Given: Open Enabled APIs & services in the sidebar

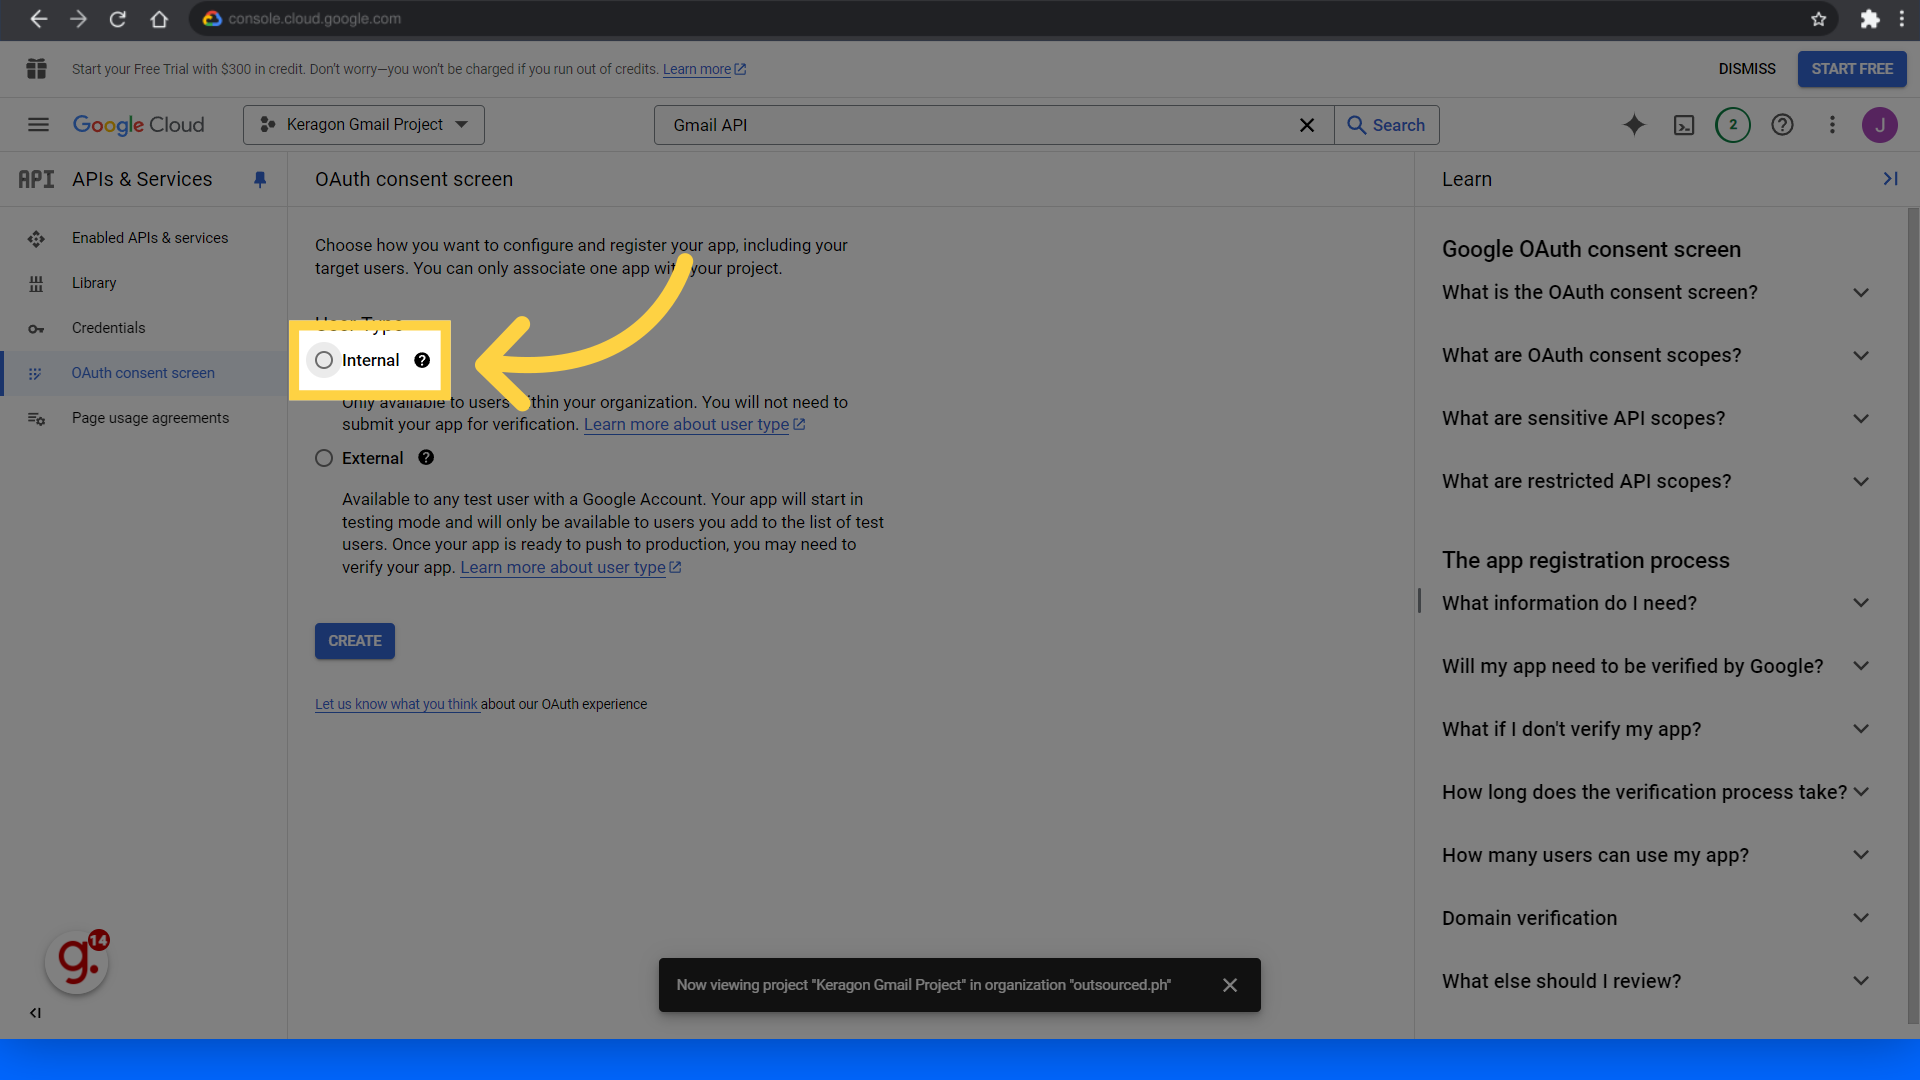Looking at the screenshot, I should [x=144, y=238].
